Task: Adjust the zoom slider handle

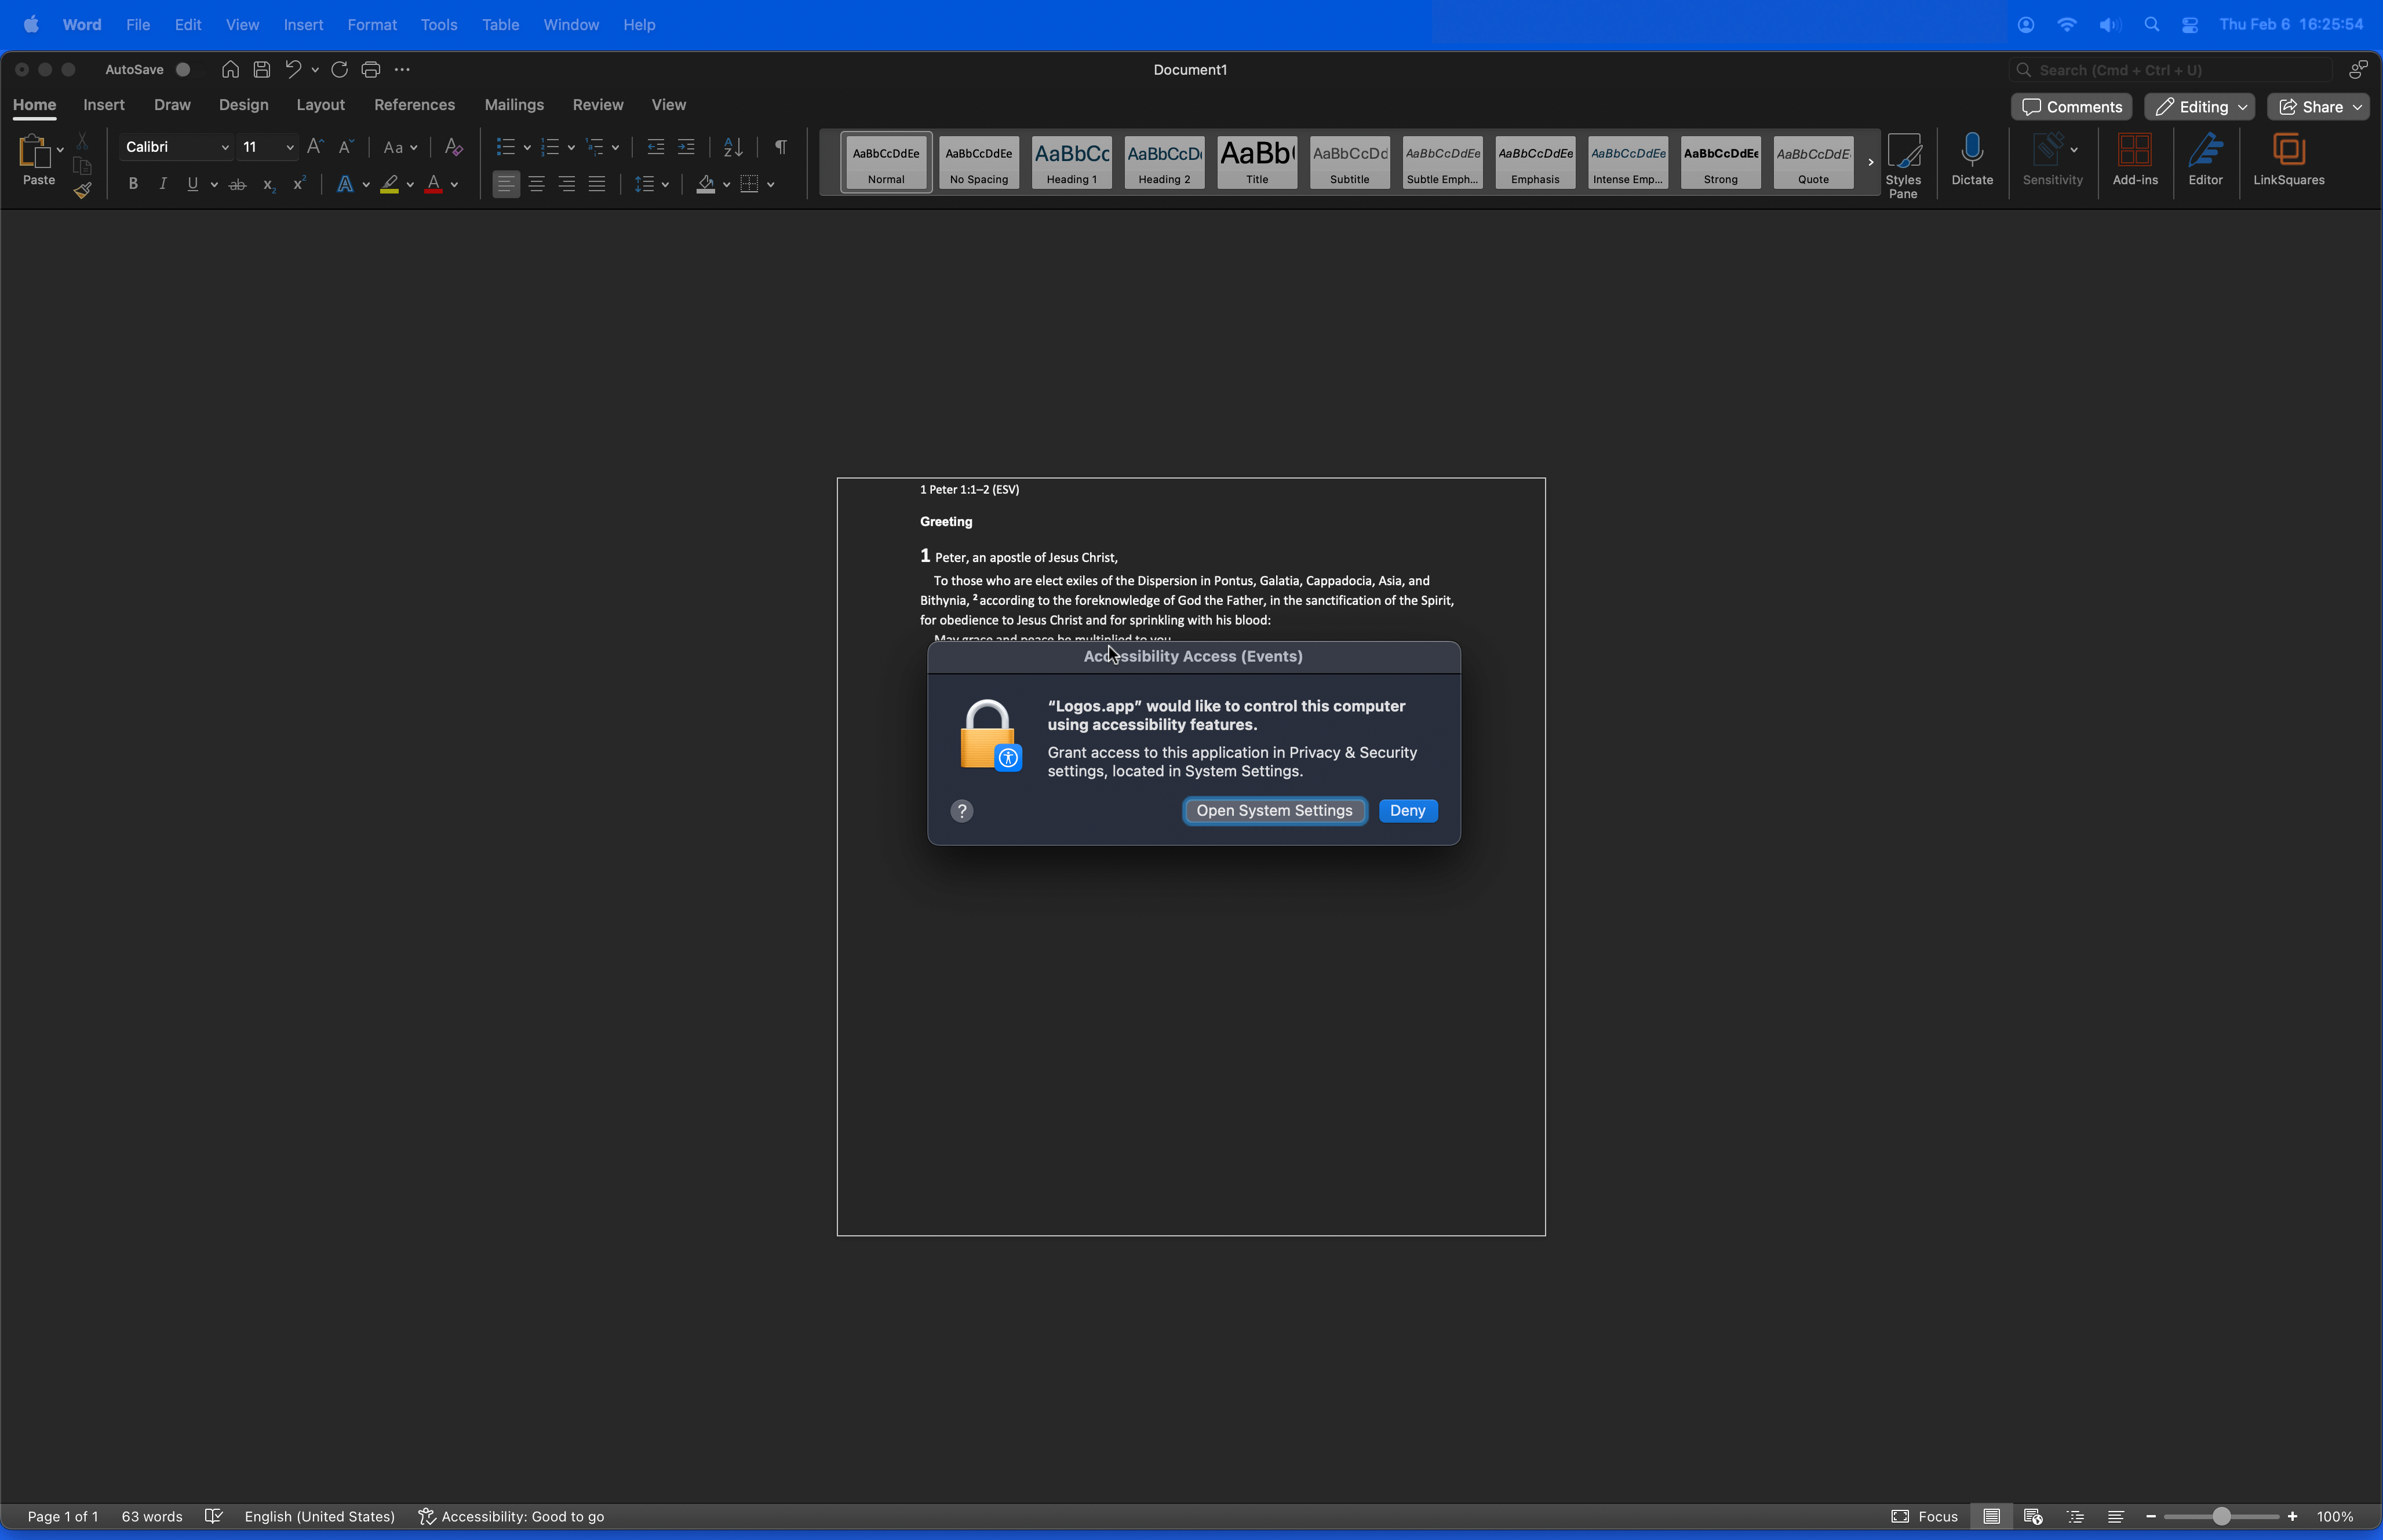Action: [2221, 1516]
